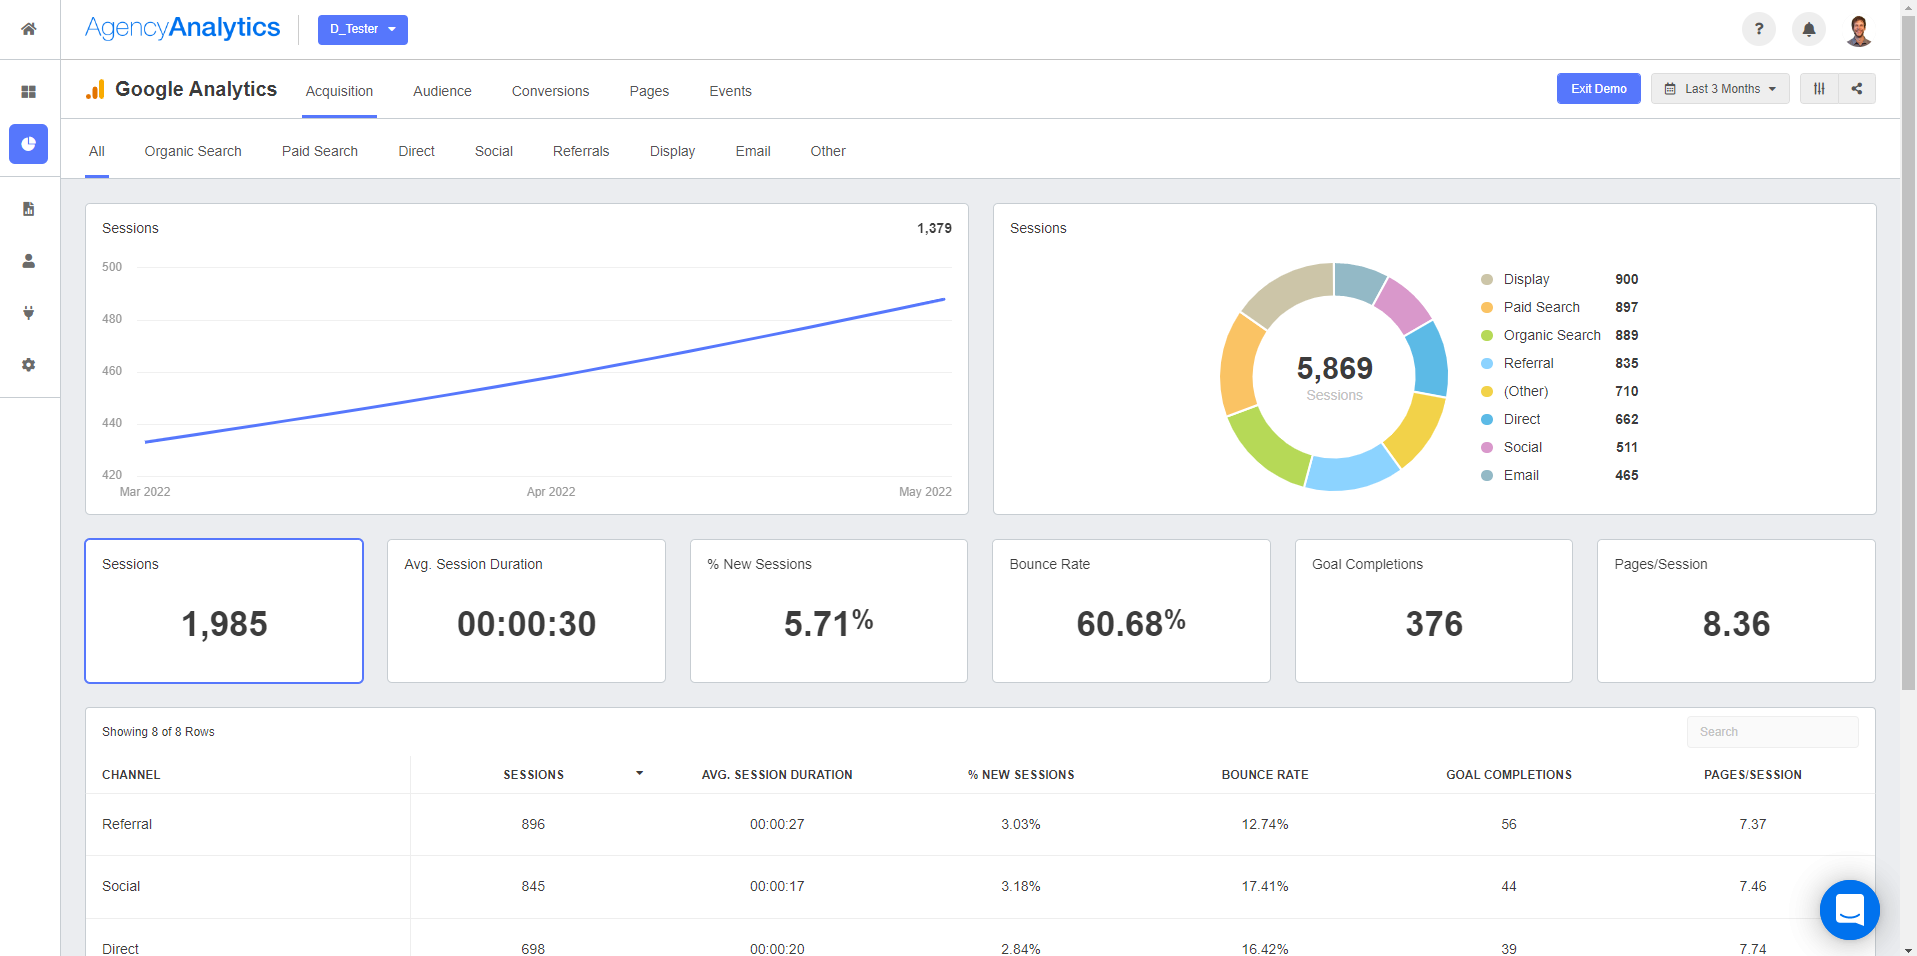
Task: Open the settings gear sidebar icon
Action: tap(29, 365)
